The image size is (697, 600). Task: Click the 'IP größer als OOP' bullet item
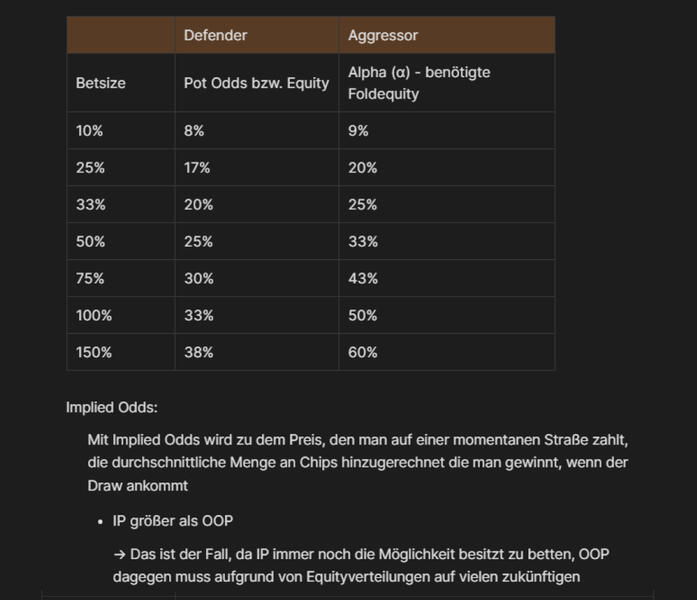point(173,521)
